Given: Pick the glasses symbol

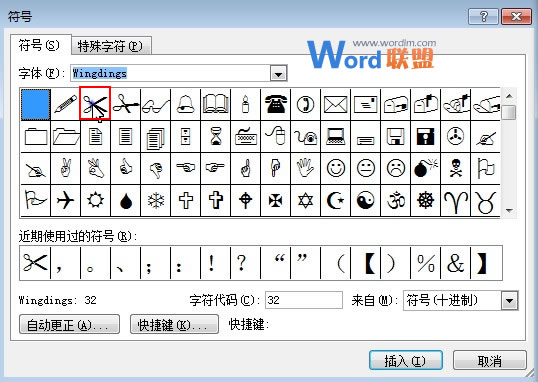Looking at the screenshot, I should point(156,104).
